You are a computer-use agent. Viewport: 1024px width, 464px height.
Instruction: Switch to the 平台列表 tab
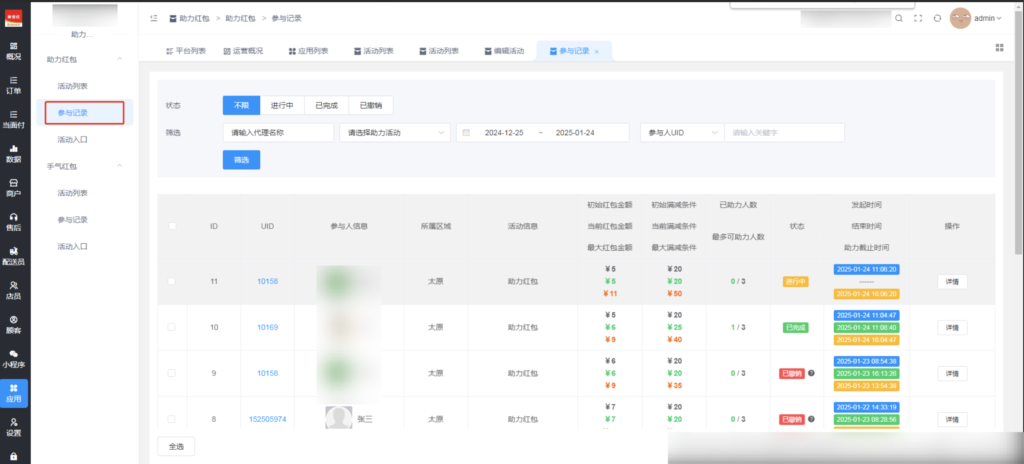coord(186,51)
